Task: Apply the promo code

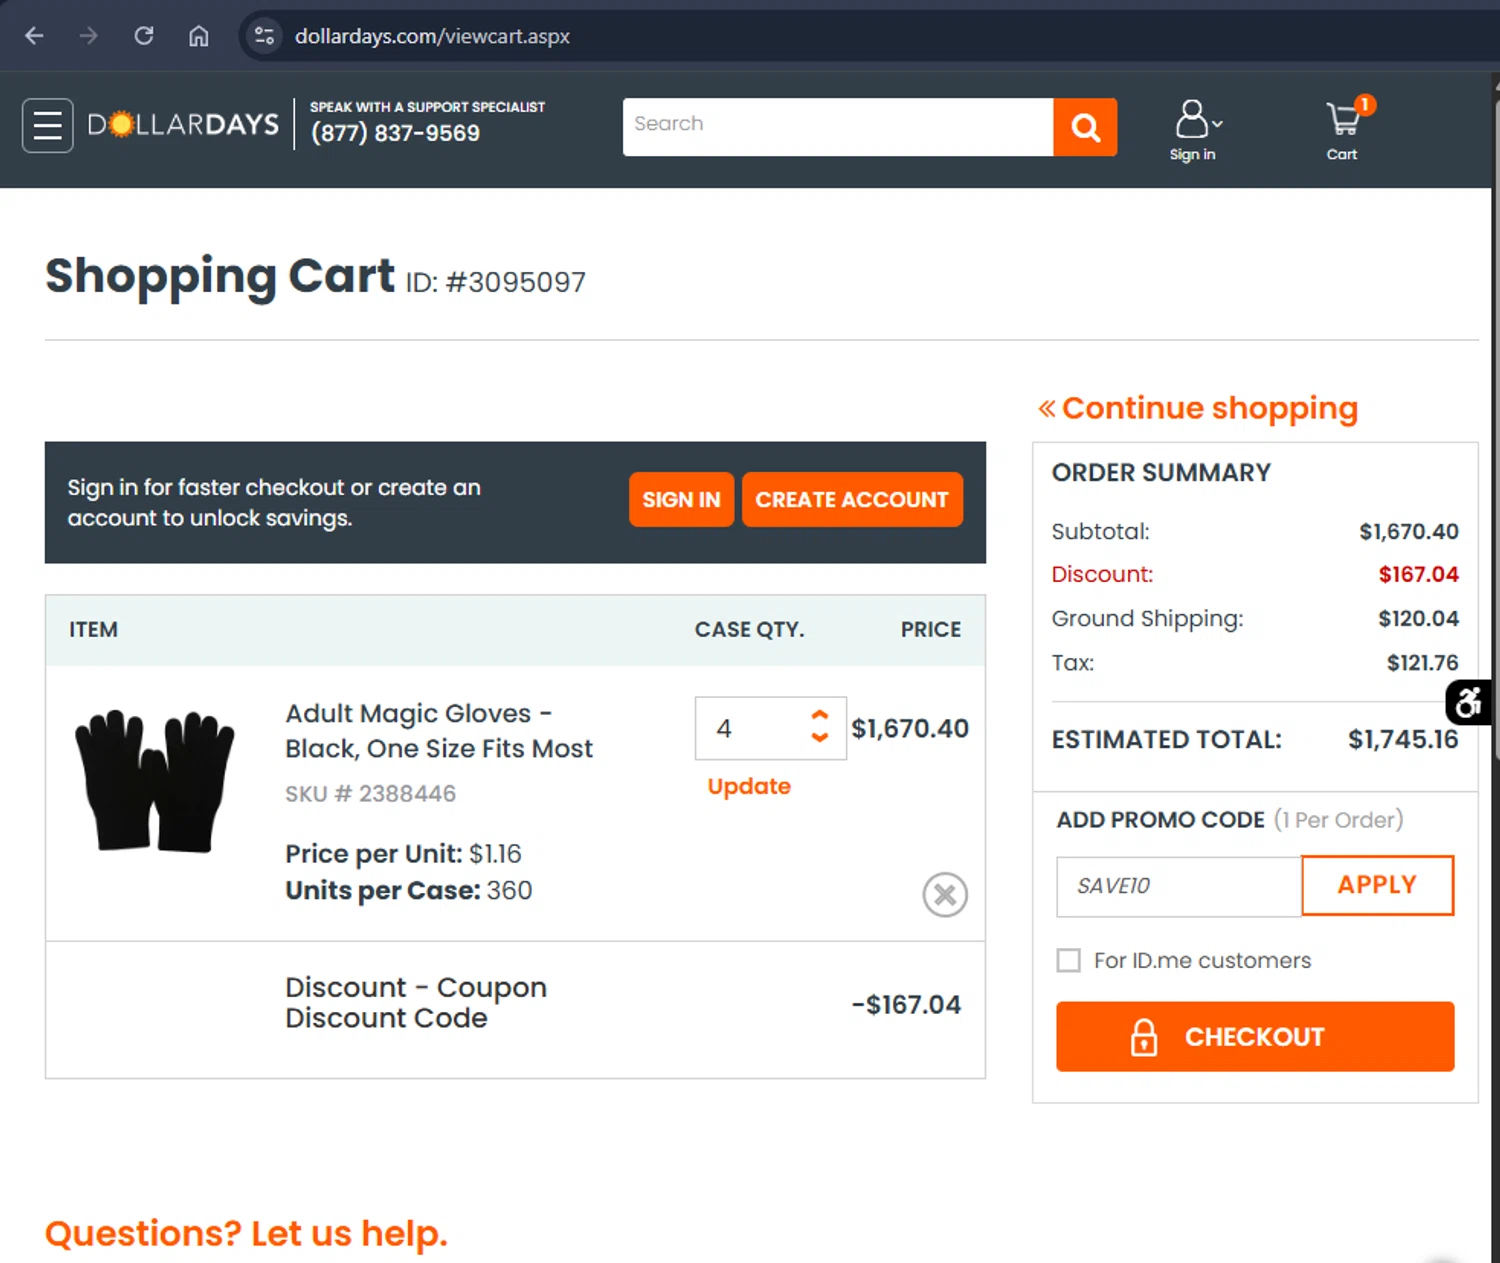Action: 1377,885
